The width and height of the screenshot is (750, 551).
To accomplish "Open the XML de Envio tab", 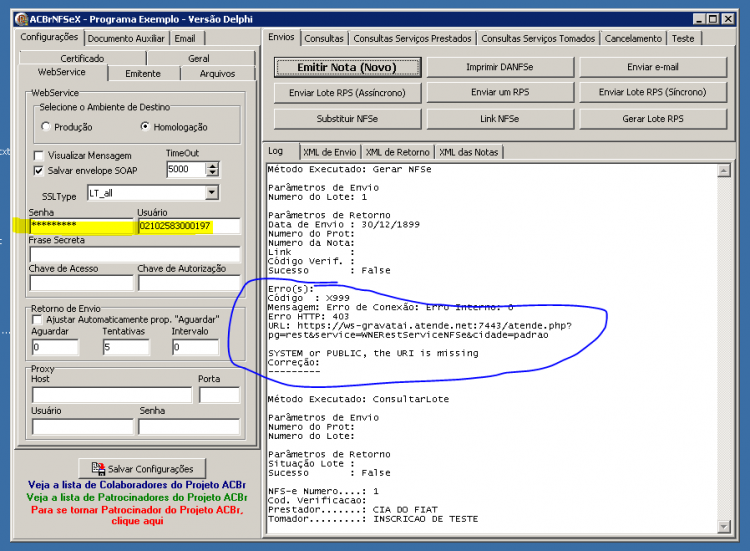I will click(x=330, y=153).
